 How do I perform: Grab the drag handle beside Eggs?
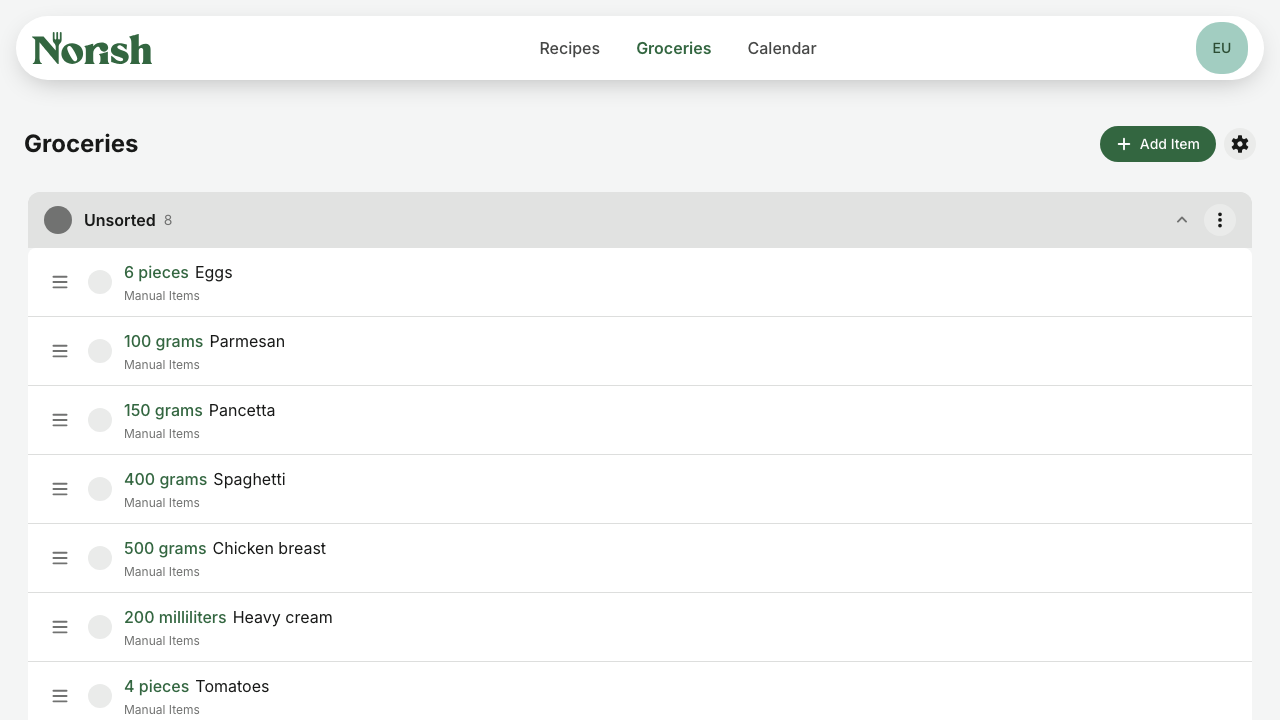(60, 282)
